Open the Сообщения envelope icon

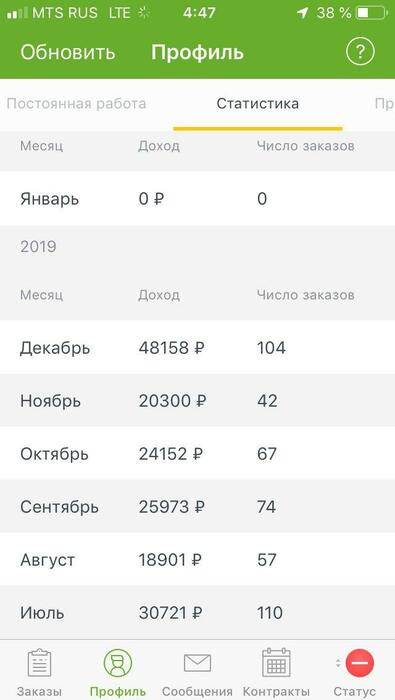point(197,663)
